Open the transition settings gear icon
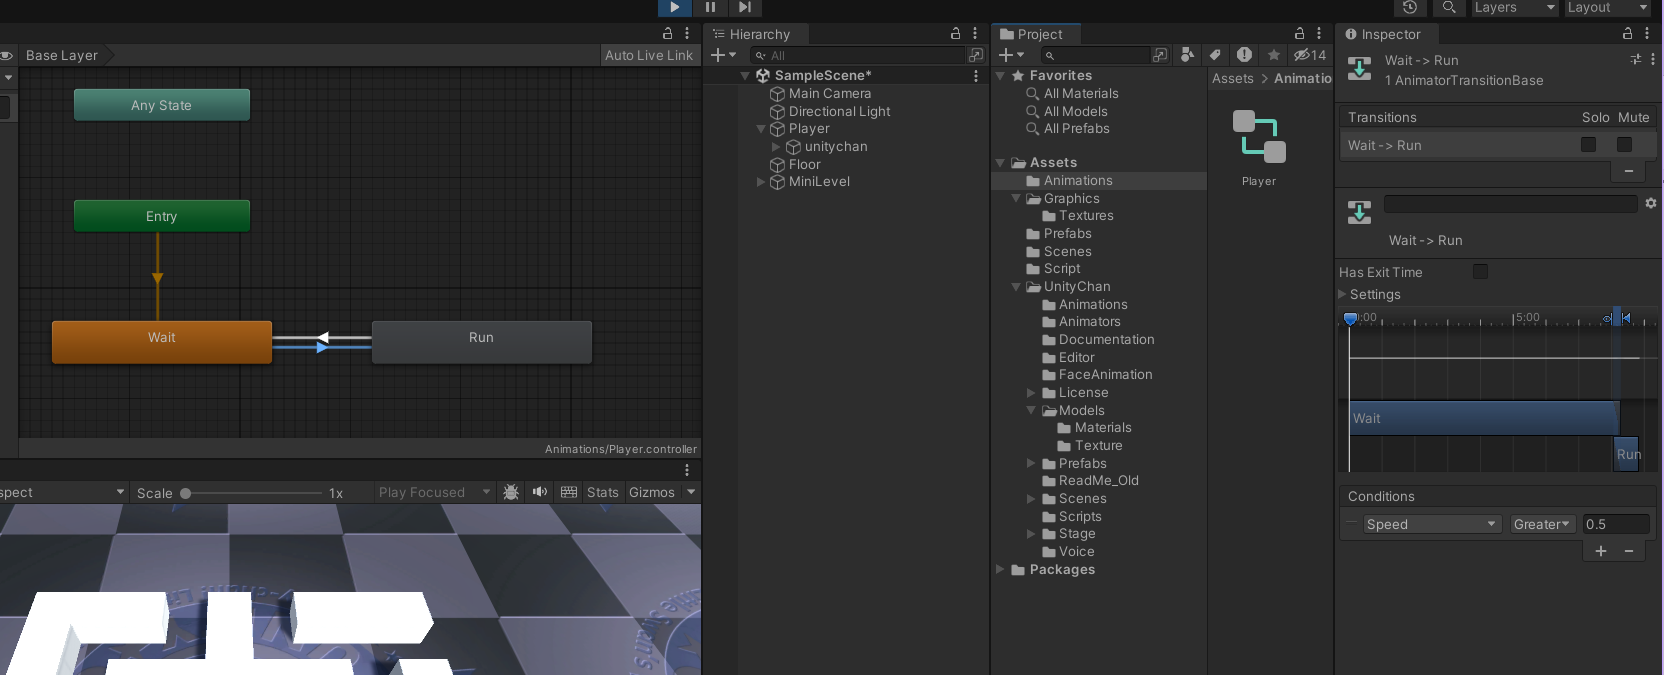Screen dimensions: 1664x675 [1651, 203]
